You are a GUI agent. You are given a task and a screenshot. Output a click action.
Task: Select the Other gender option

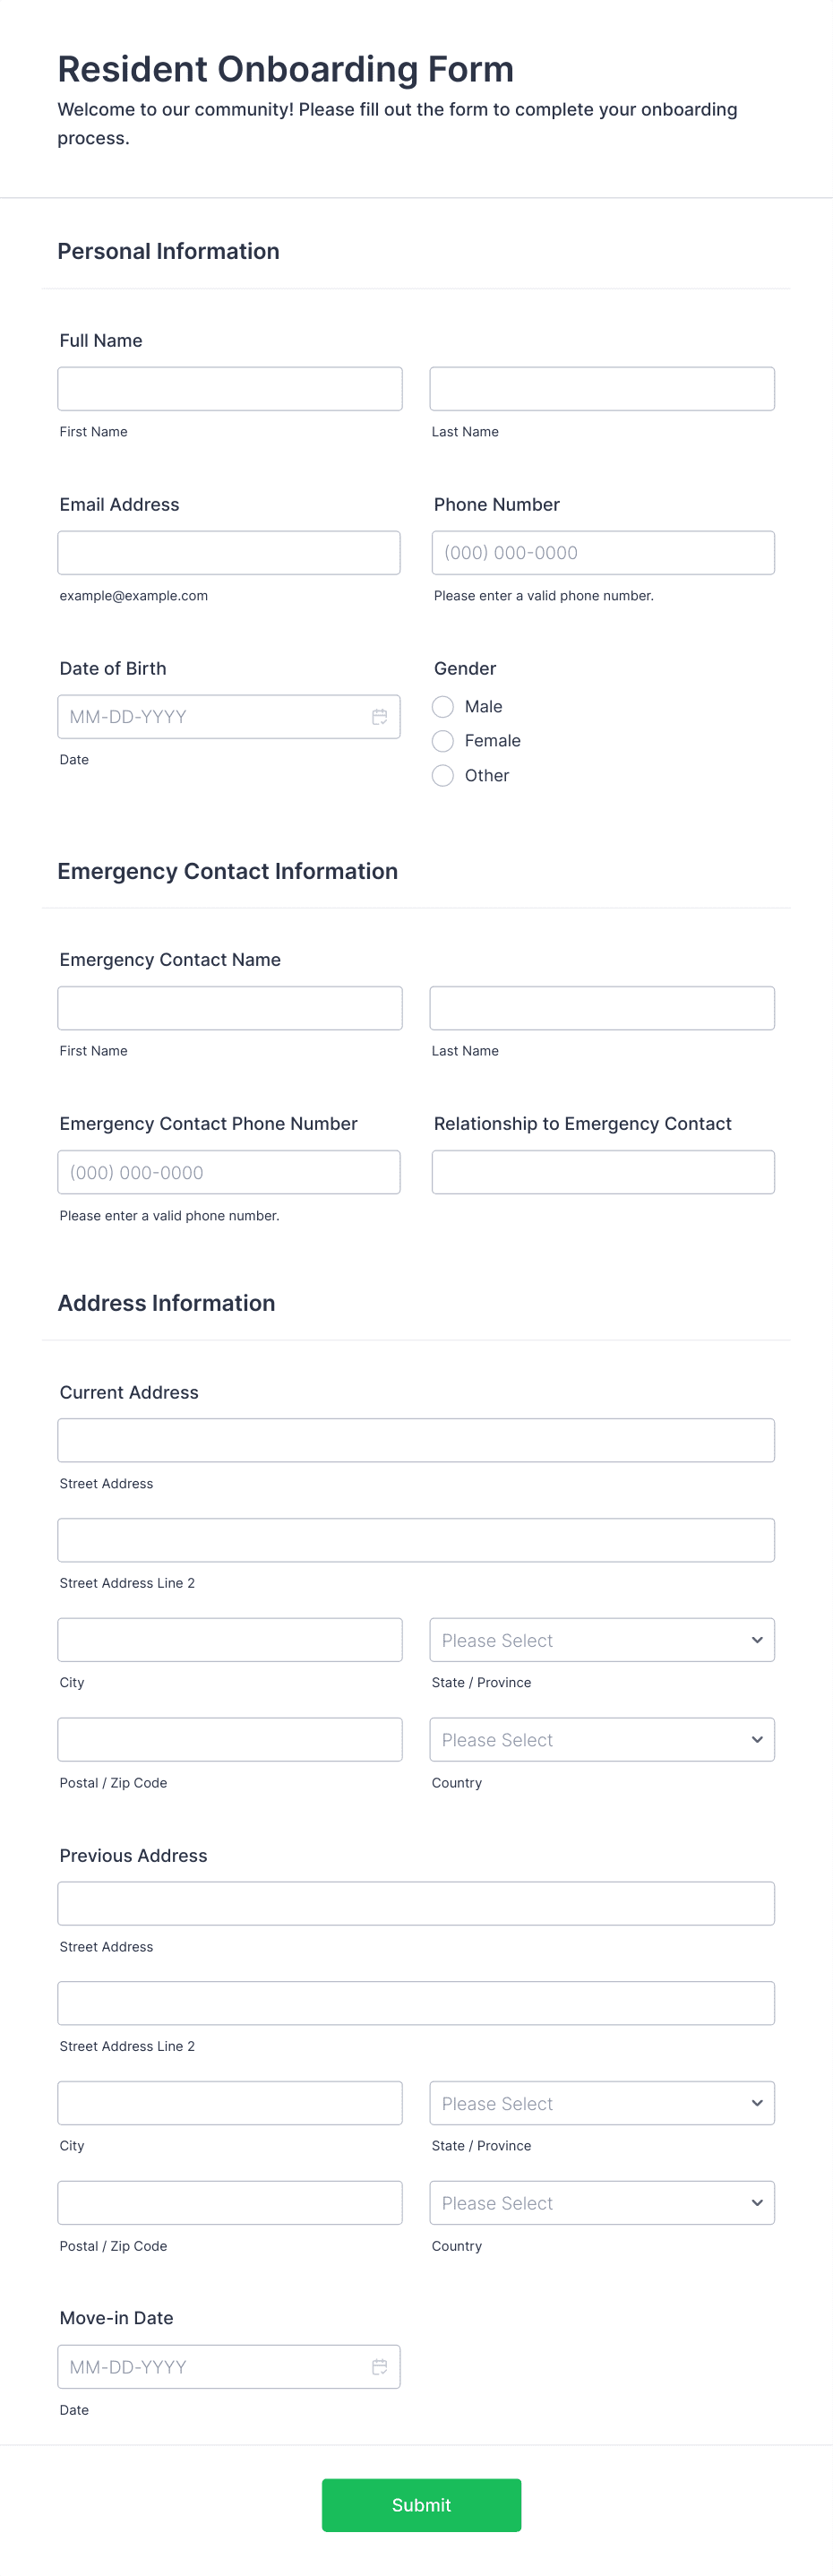[443, 776]
